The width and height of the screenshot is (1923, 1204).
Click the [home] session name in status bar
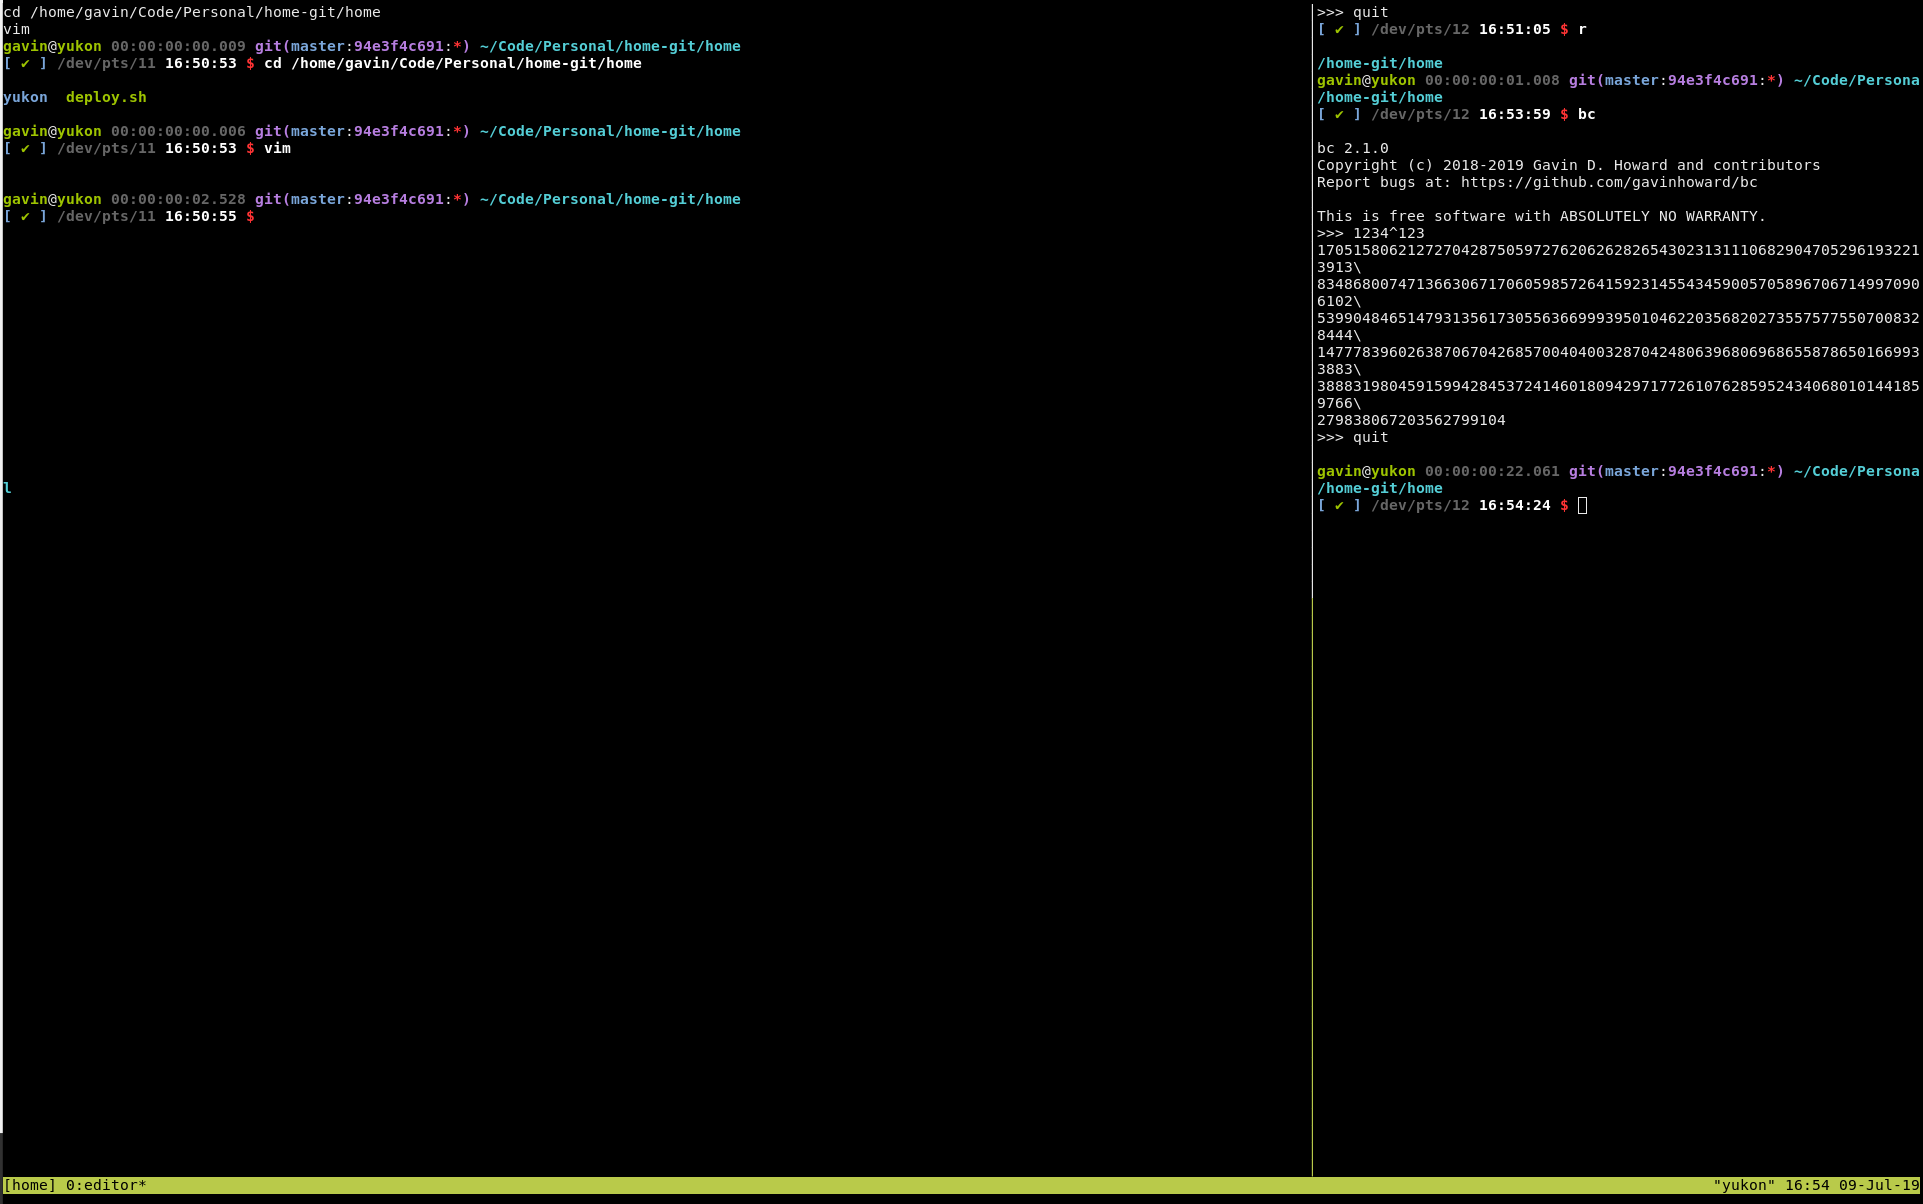30,1185
